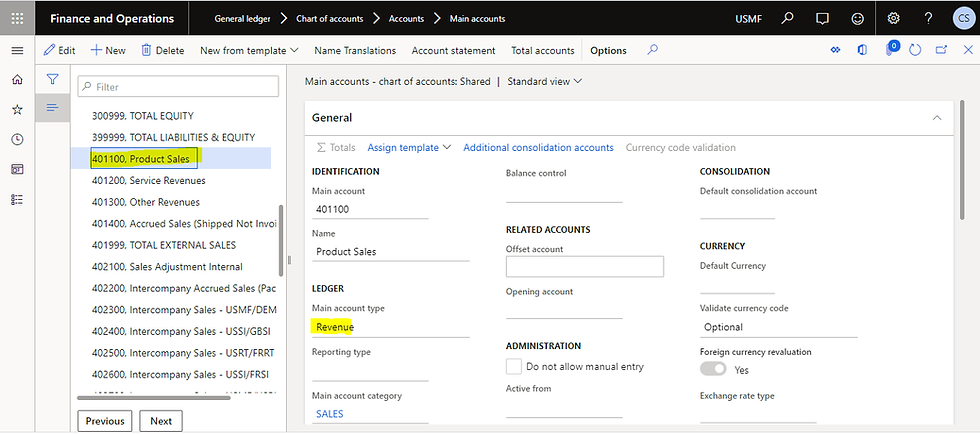Open the Standard view dropdown
Screen dimensions: 980x434
click(x=544, y=81)
